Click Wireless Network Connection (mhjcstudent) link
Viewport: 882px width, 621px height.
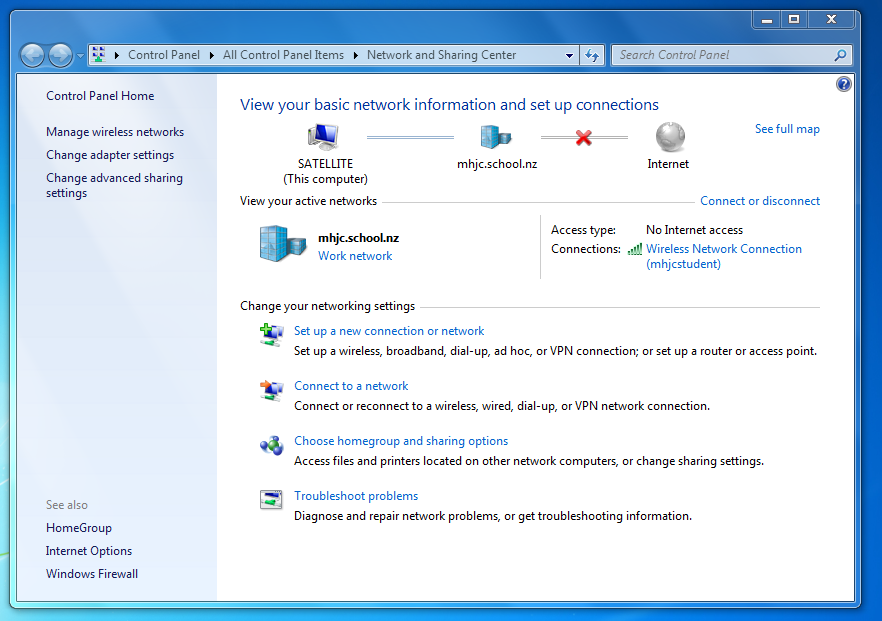(723, 249)
